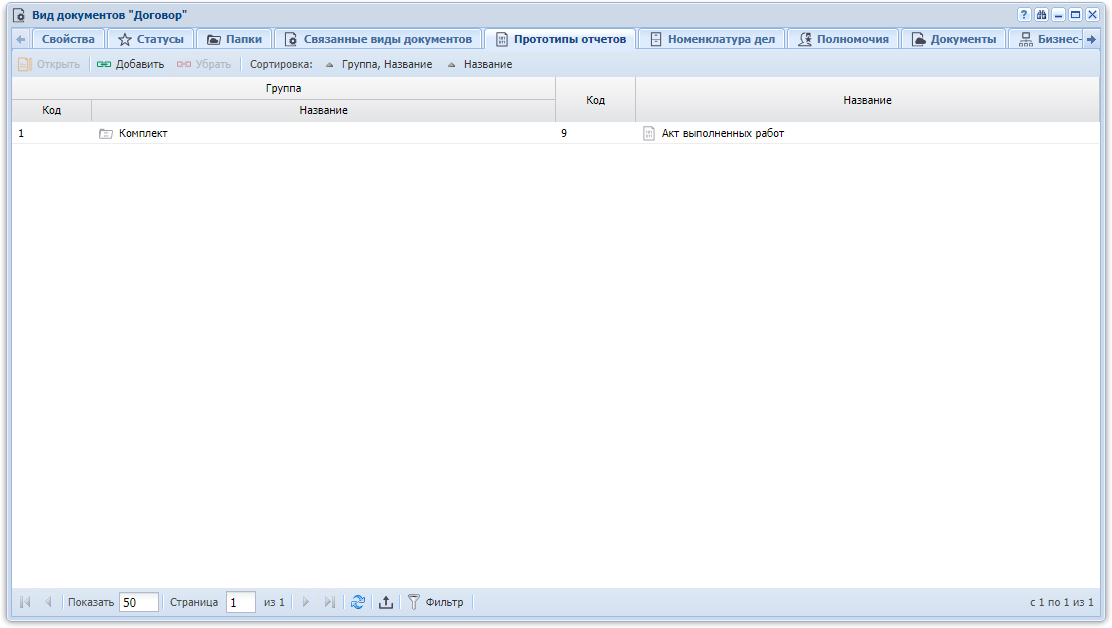Click the Акт выполненных работ document icon
The width and height of the screenshot is (1112, 628).
649,133
